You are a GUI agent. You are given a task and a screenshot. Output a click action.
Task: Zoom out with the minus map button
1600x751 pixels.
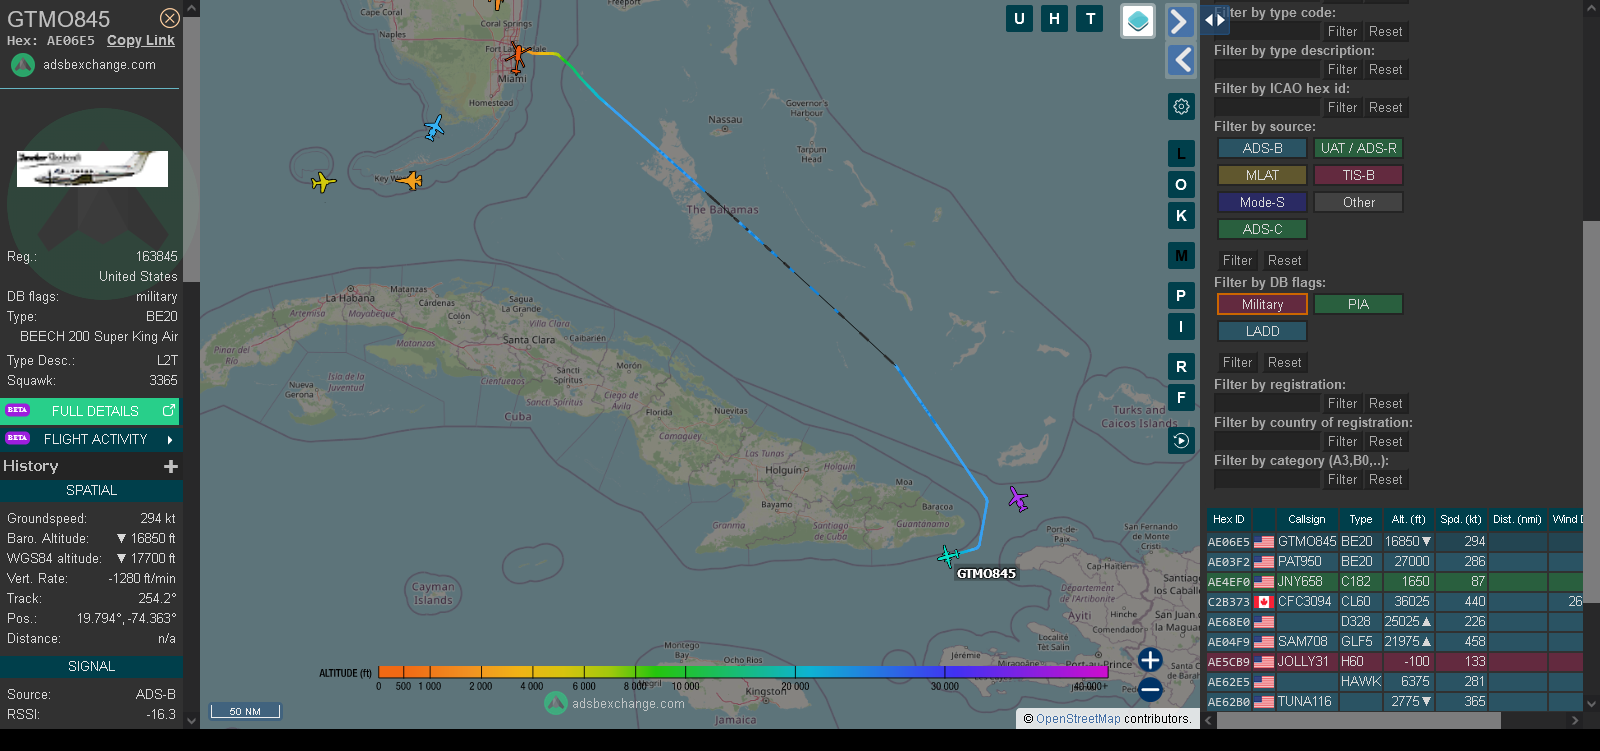[x=1150, y=689]
